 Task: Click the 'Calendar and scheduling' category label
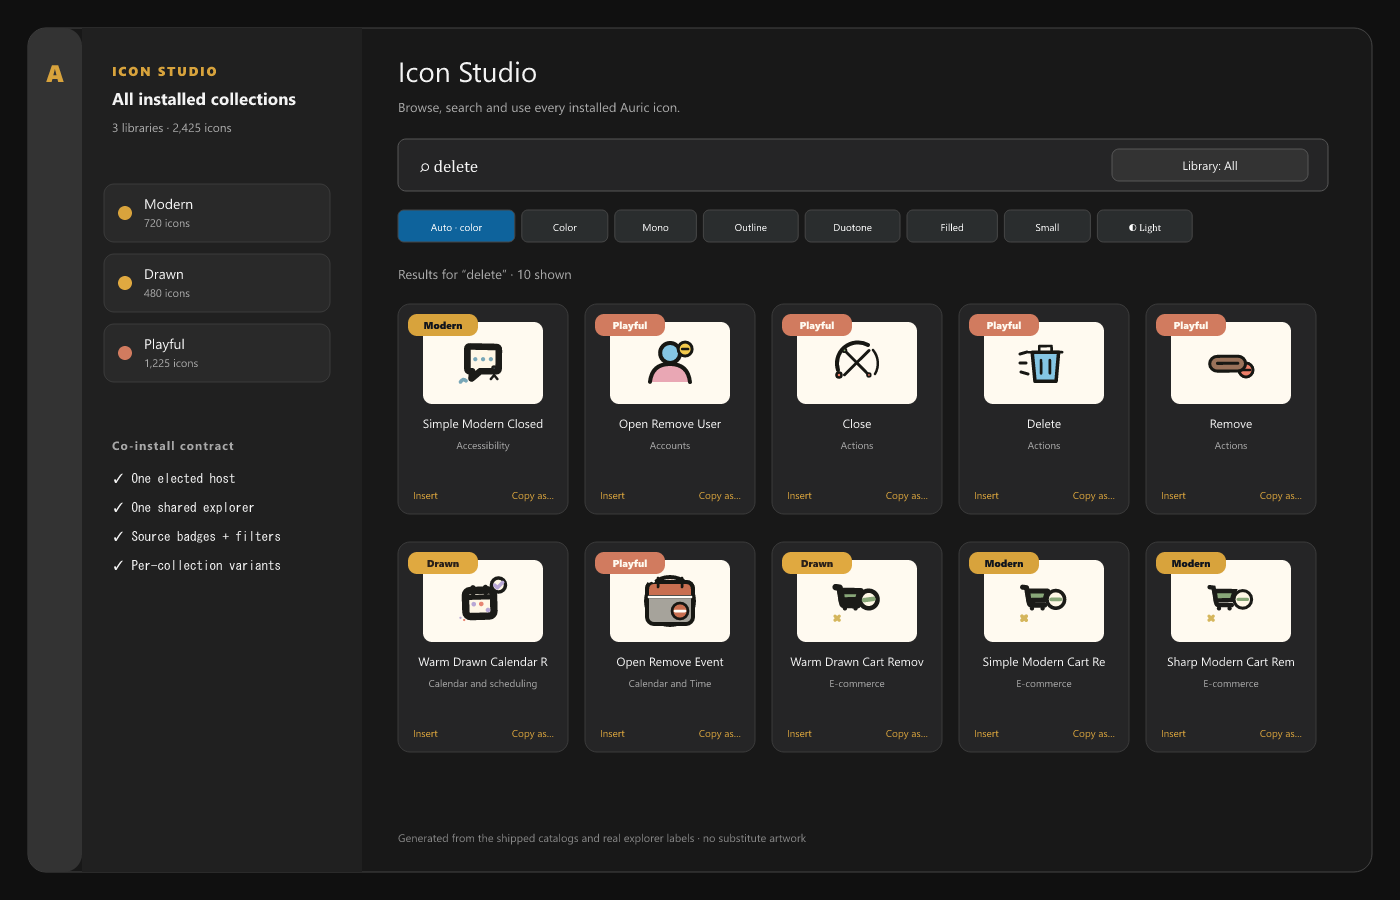pos(483,684)
